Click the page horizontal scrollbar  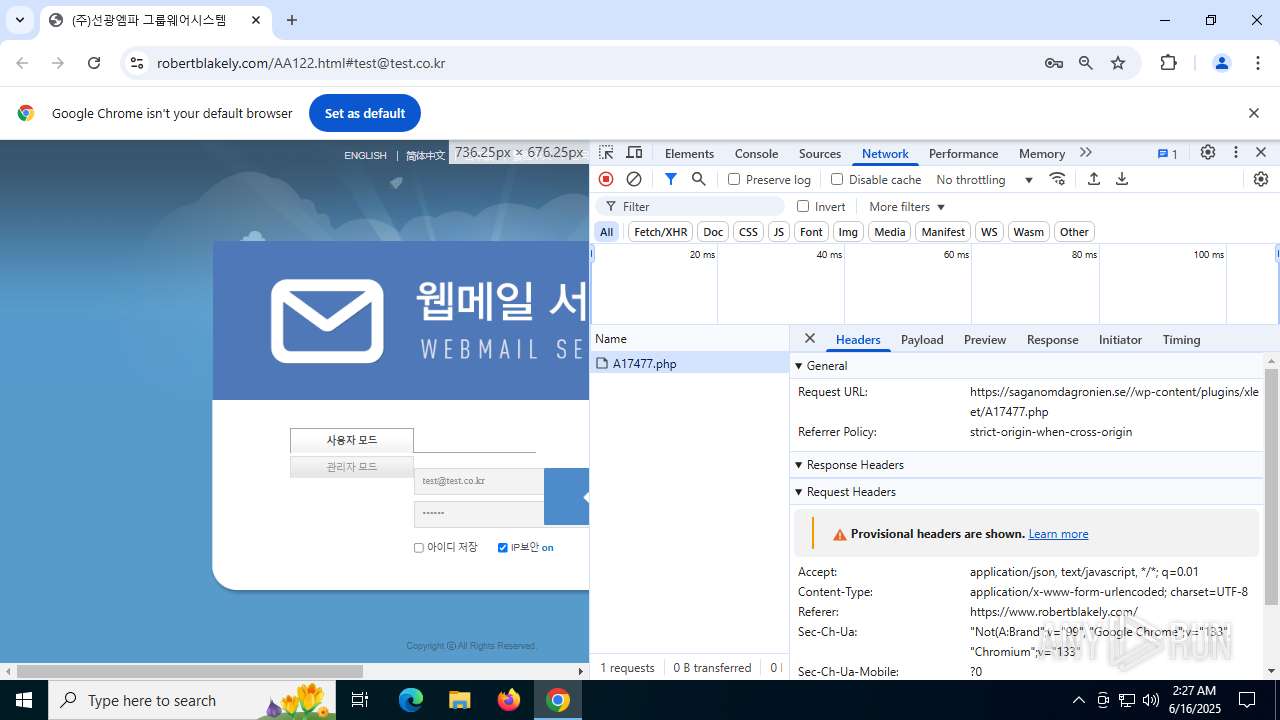pos(190,671)
